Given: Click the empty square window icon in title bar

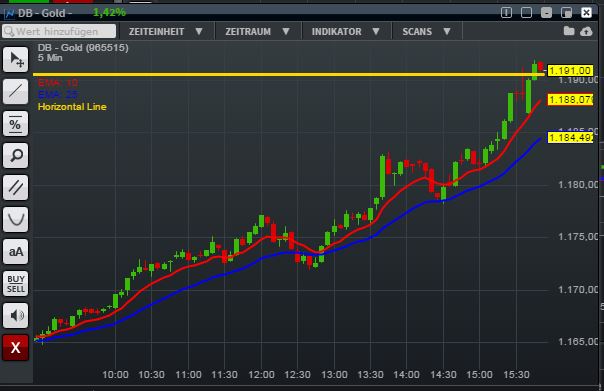Looking at the screenshot, I should (x=526, y=13).
